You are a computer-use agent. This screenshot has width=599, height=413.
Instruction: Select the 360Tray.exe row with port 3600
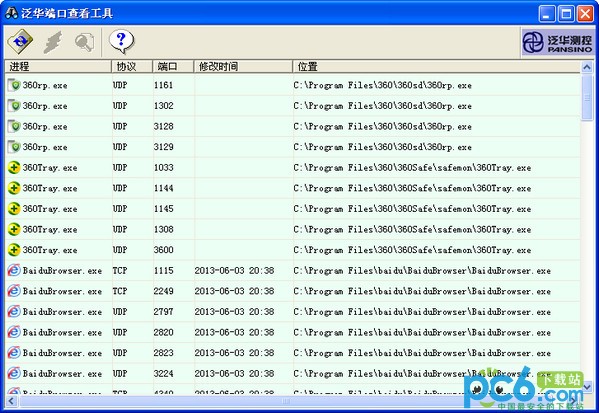point(293,250)
